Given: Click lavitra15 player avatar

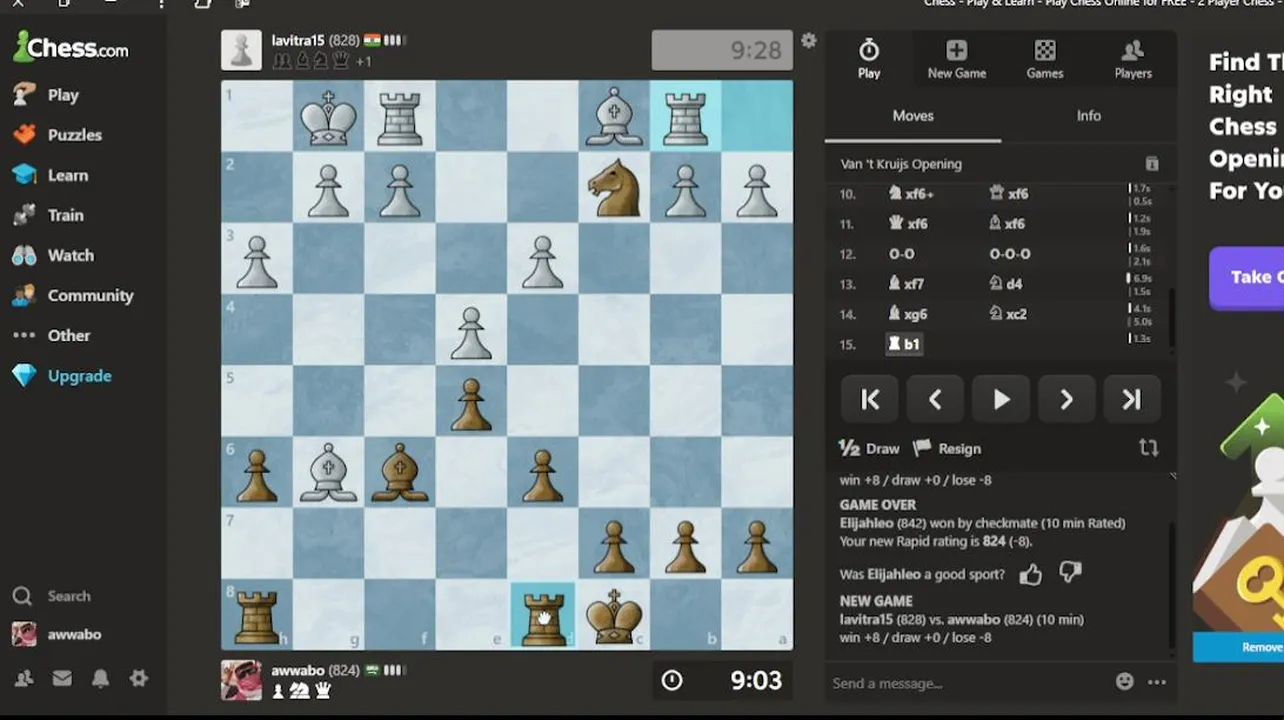Looking at the screenshot, I should (x=241, y=50).
